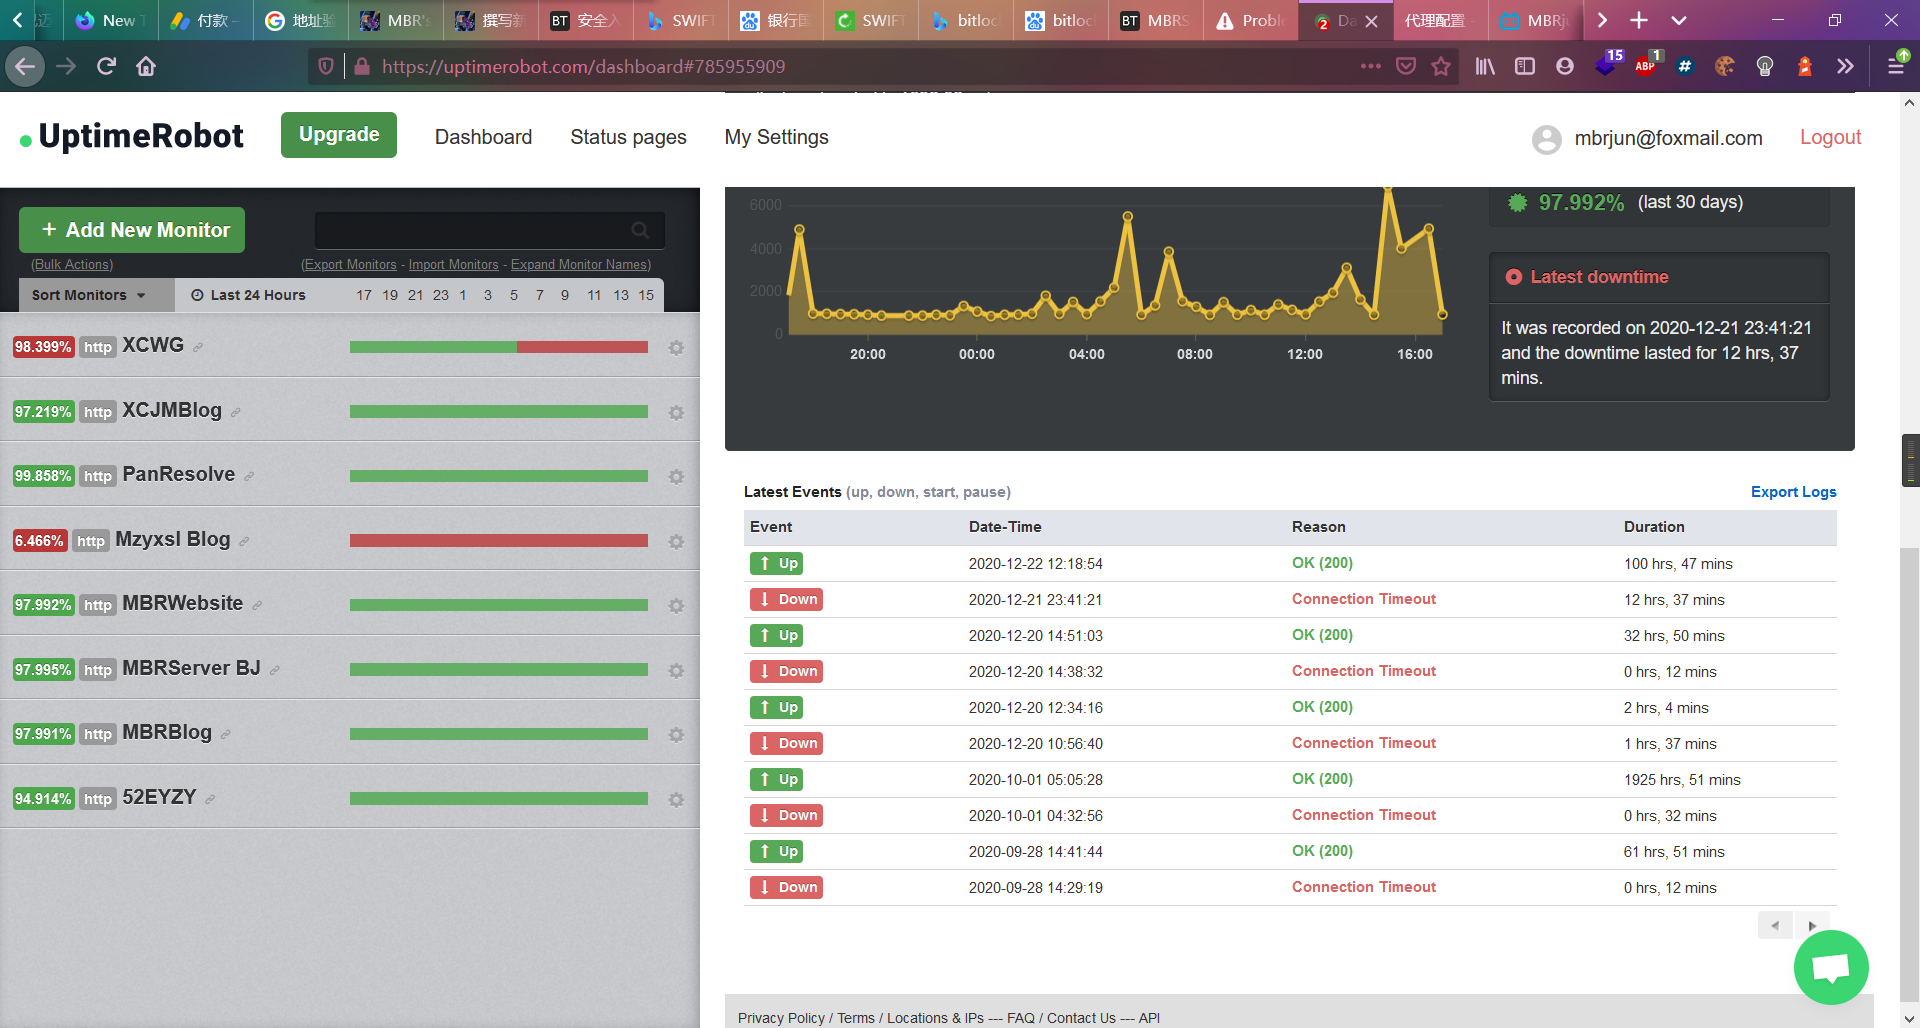Open Firefox library icon
This screenshot has width=1920, height=1028.
click(x=1485, y=66)
